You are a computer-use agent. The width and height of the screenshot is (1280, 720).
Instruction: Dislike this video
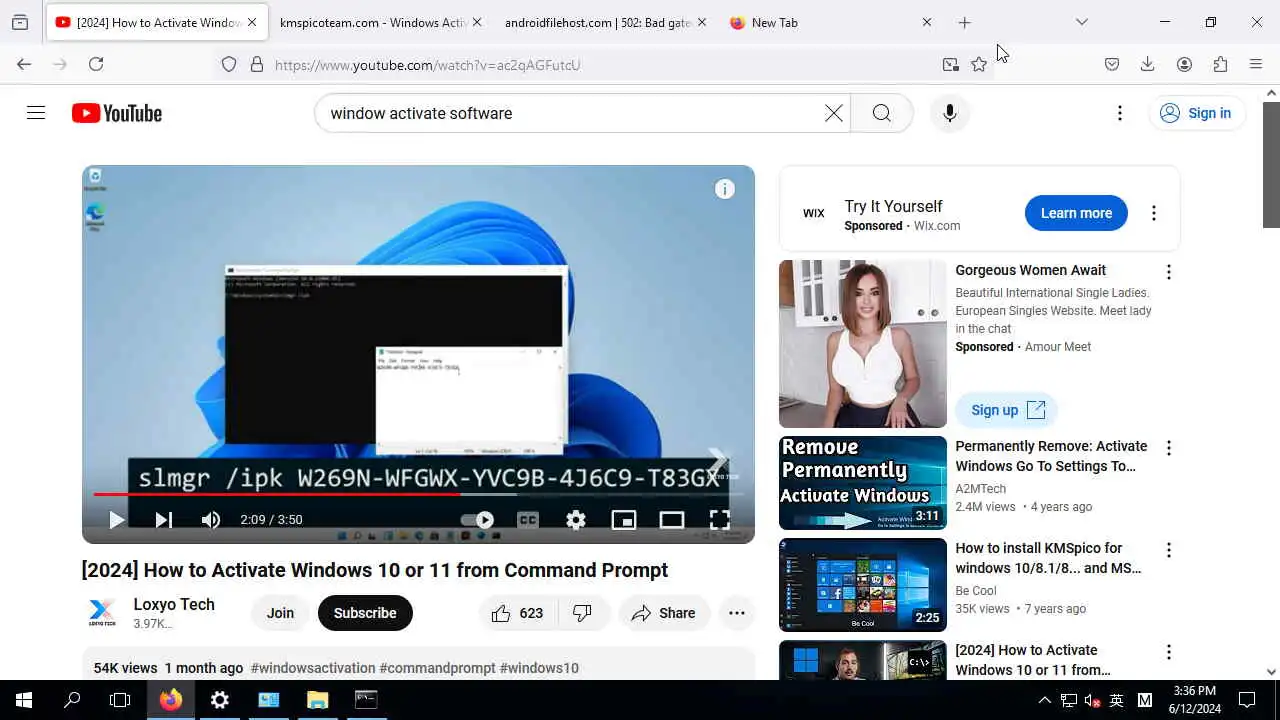[x=582, y=613]
